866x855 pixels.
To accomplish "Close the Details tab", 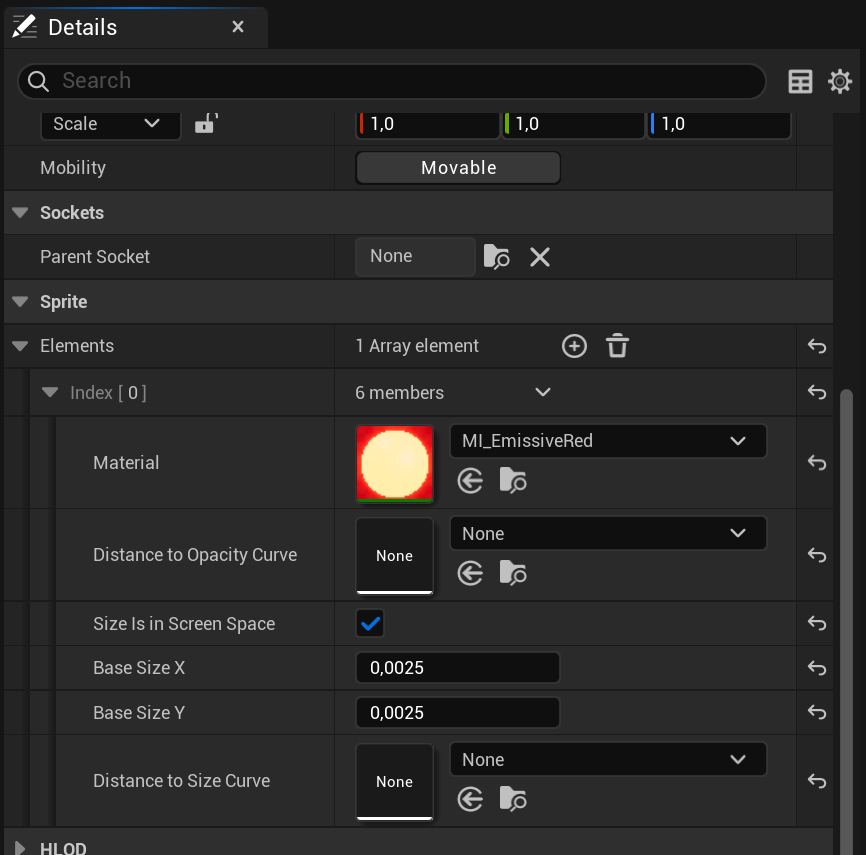I will coord(238,27).
